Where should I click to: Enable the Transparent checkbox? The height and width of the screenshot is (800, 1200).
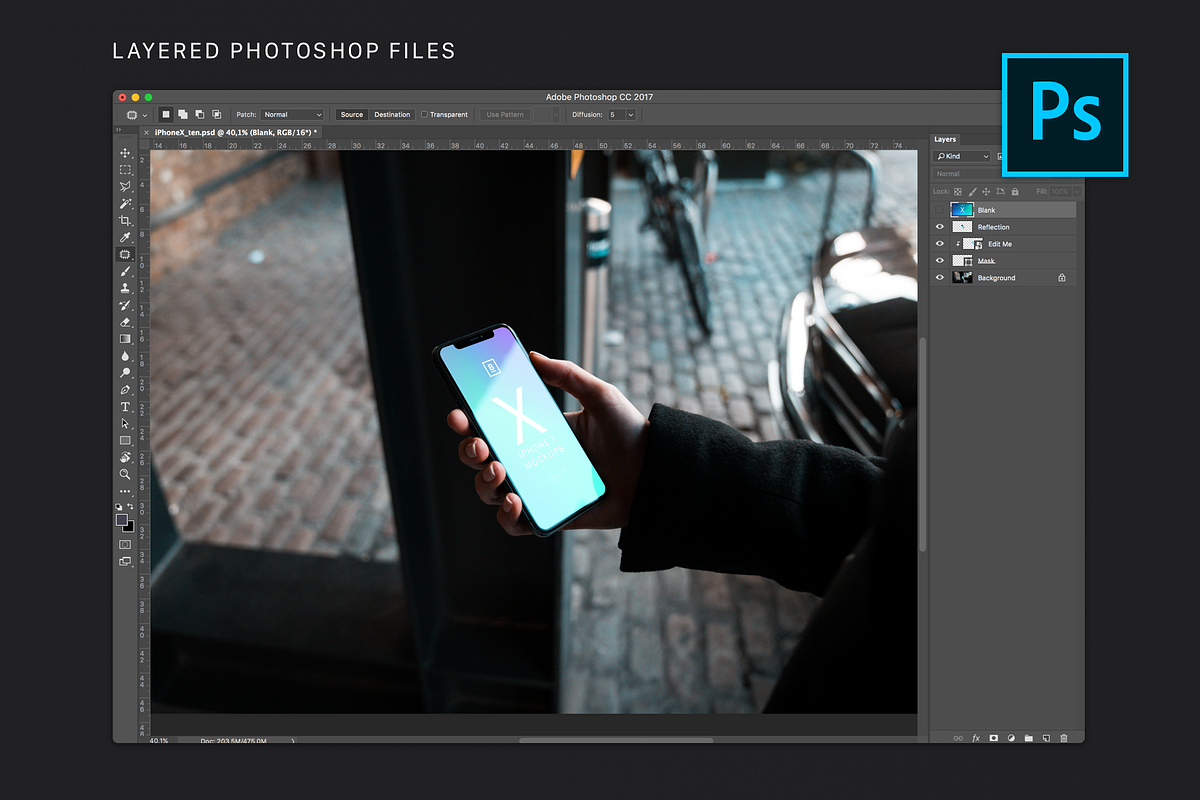click(x=425, y=115)
